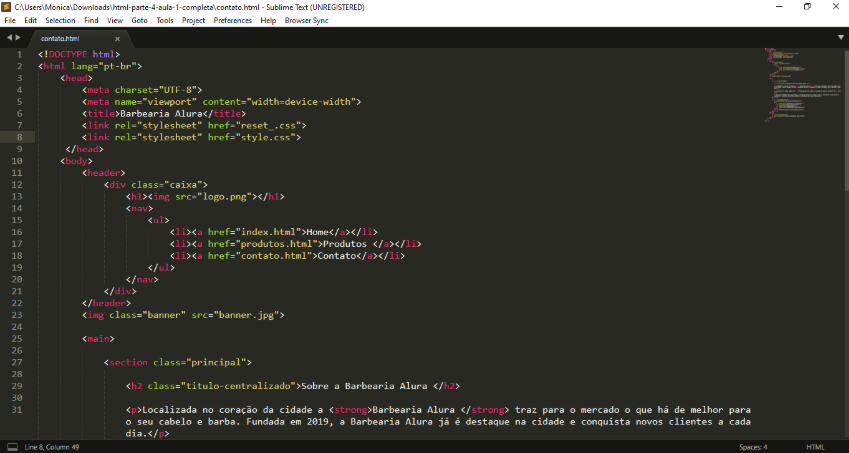This screenshot has height=453, width=849.
Task: Open the Help menu
Action: (268, 21)
